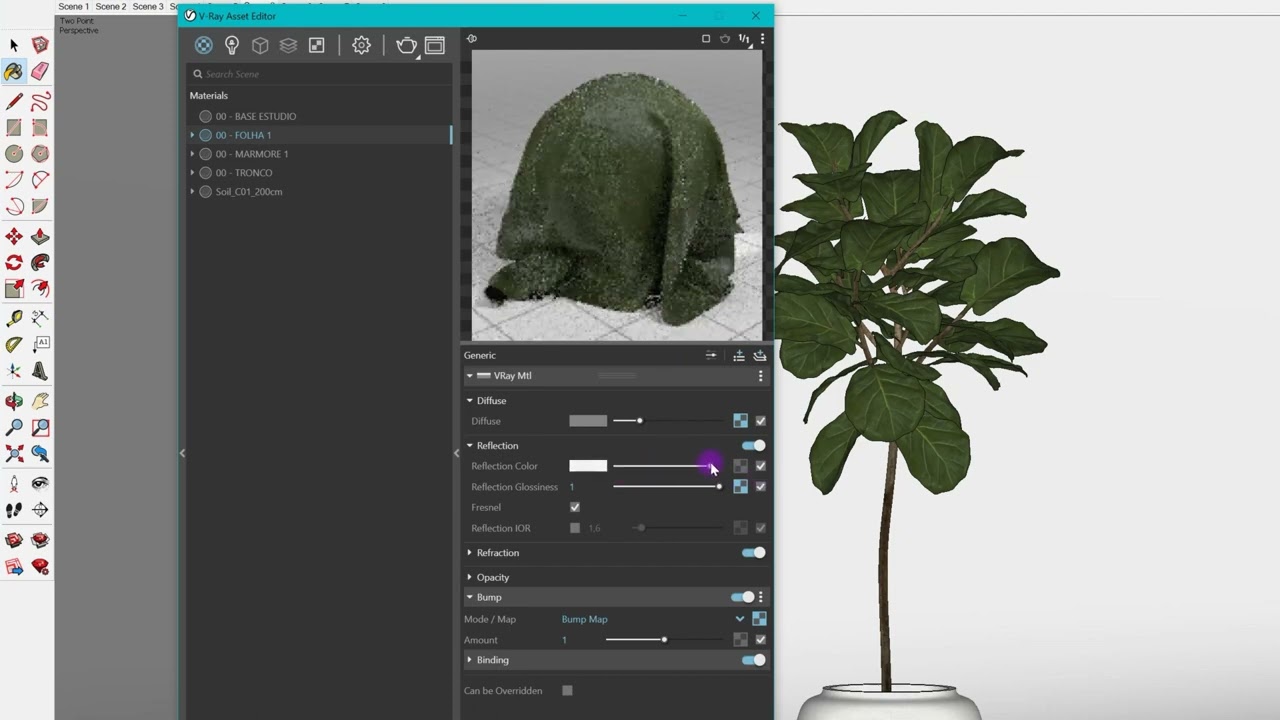
Task: Select the 3D Text tool
Action: (x=40, y=370)
